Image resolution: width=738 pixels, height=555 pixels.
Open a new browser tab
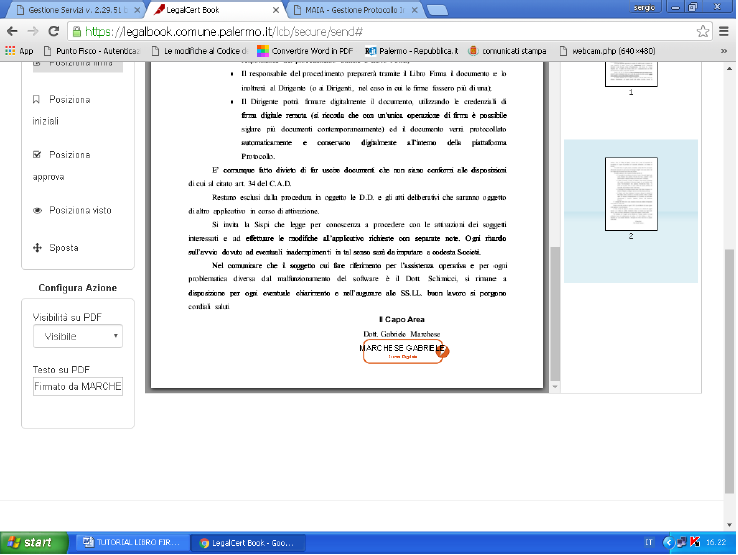point(437,10)
